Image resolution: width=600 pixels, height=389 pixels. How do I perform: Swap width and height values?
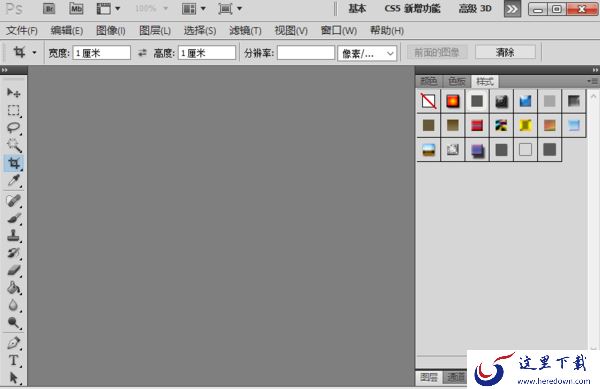point(142,53)
